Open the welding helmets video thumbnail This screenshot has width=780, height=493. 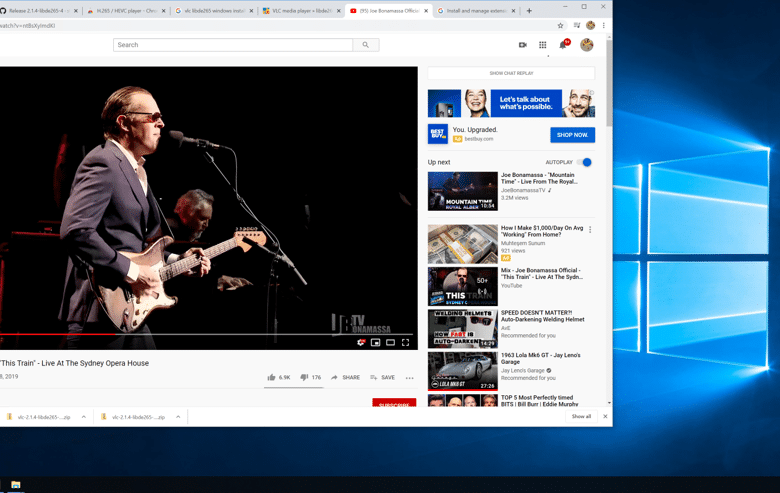463,329
